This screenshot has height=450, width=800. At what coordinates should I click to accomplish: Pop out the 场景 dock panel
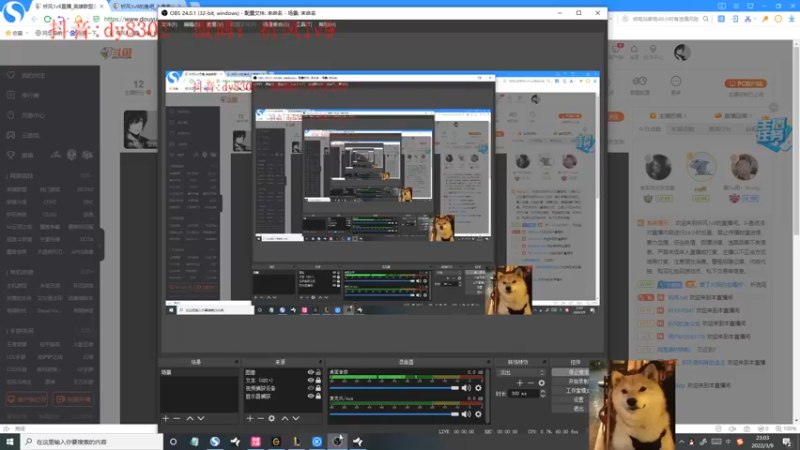(x=236, y=362)
